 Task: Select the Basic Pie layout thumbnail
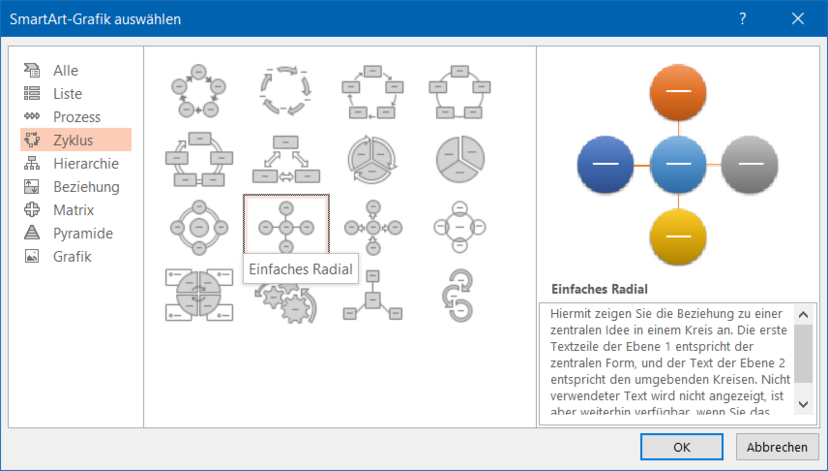tap(460, 159)
